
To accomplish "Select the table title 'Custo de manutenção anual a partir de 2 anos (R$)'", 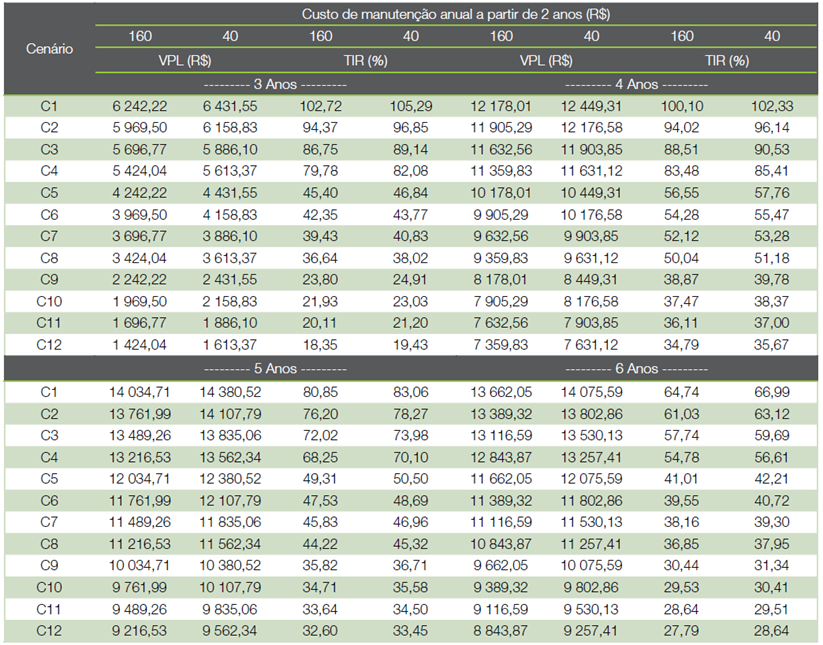I will [x=456, y=14].
